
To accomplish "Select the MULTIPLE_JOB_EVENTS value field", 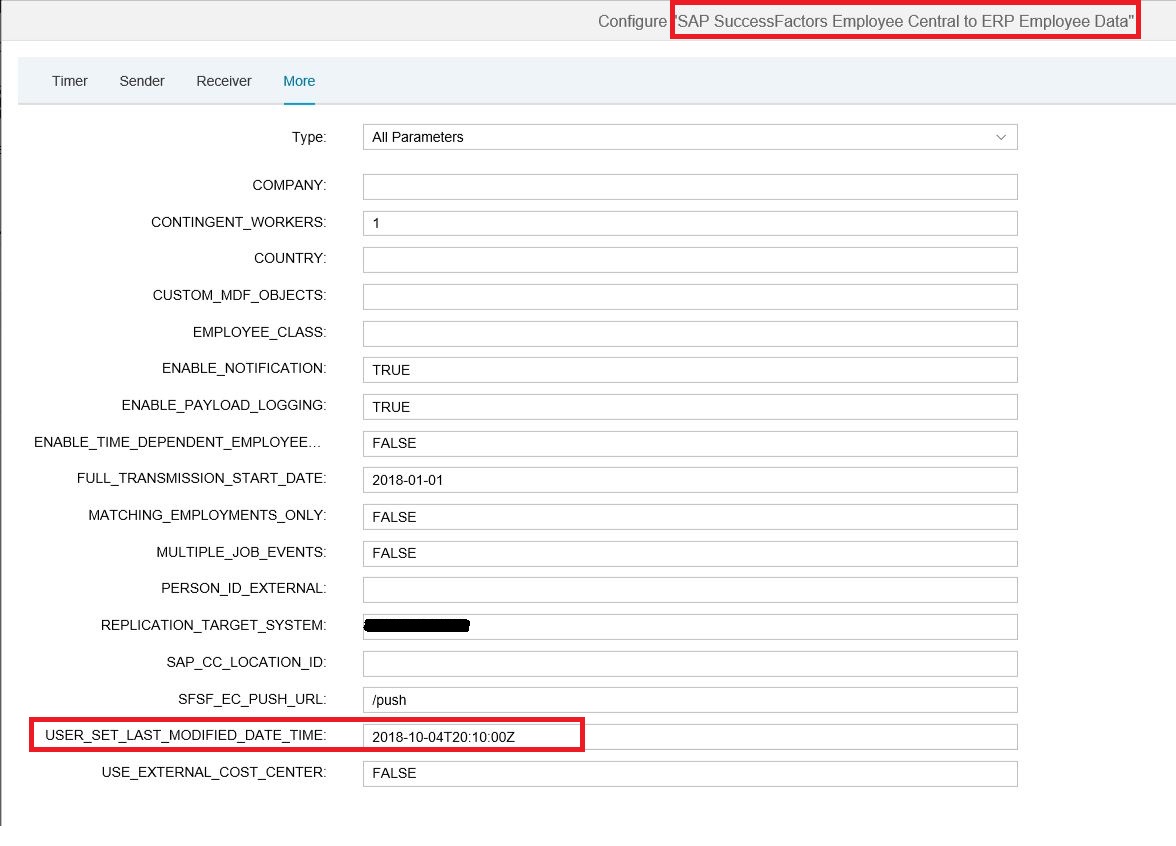I will pyautogui.click(x=690, y=554).
